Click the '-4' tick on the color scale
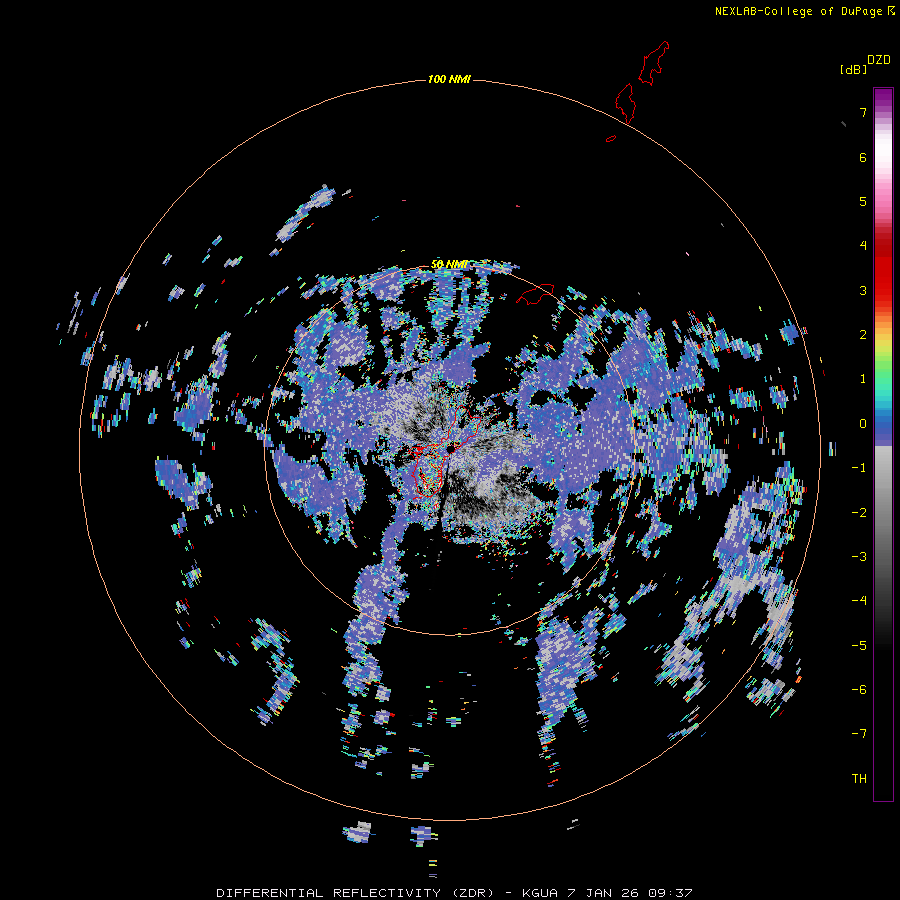The image size is (900, 900). [x=859, y=601]
